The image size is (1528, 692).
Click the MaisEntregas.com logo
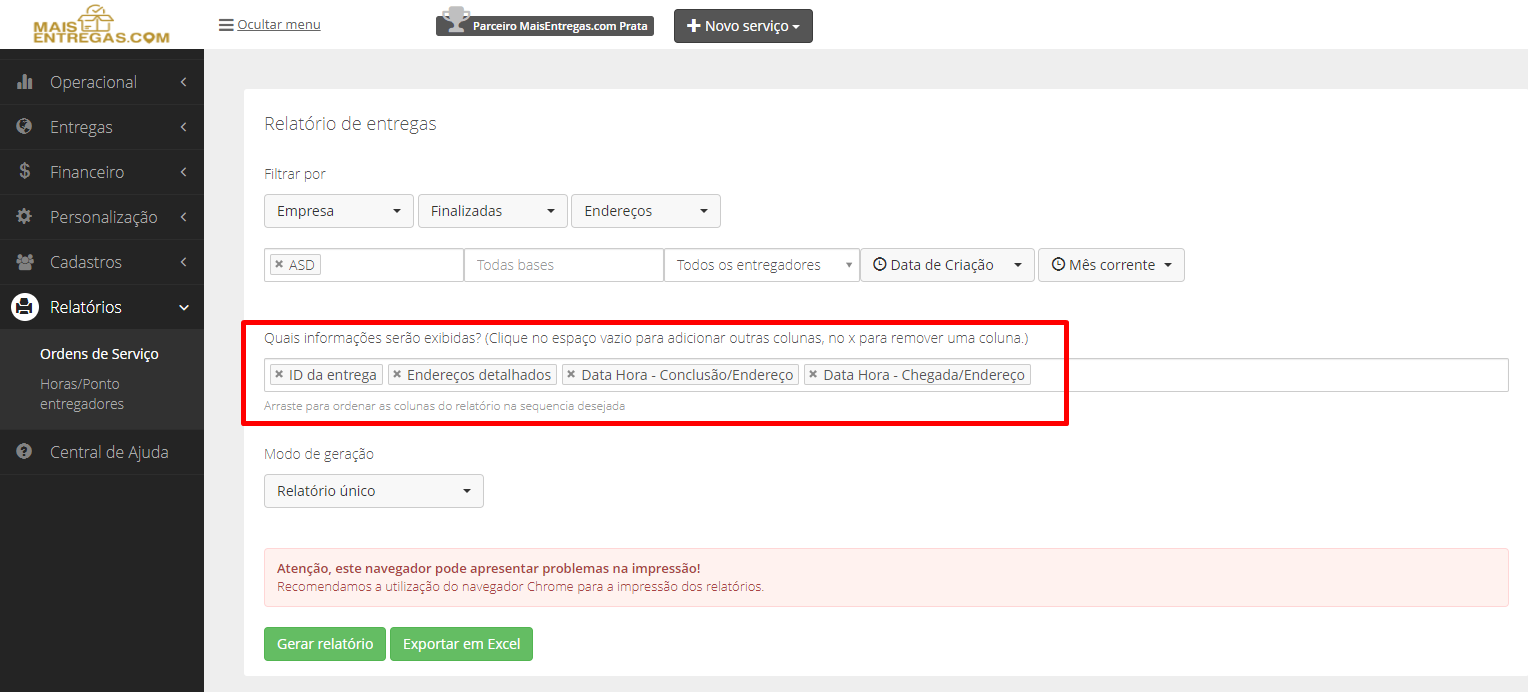pos(101,25)
